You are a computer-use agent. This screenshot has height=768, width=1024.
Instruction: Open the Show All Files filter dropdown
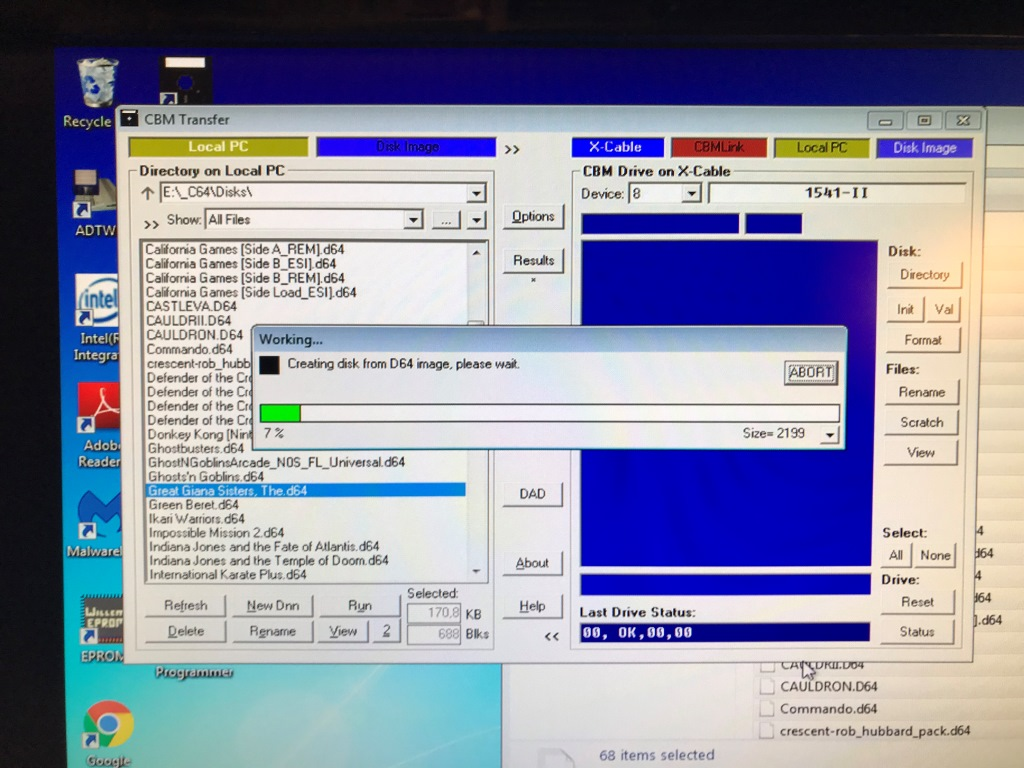413,220
